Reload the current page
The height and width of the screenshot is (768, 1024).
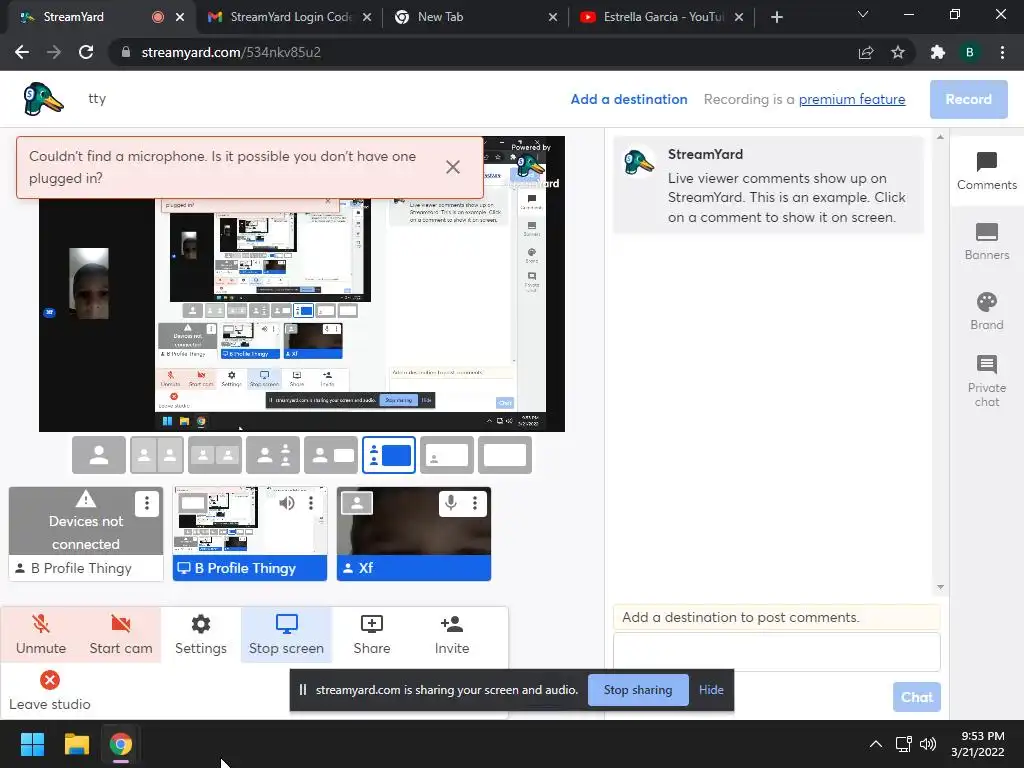[86, 52]
